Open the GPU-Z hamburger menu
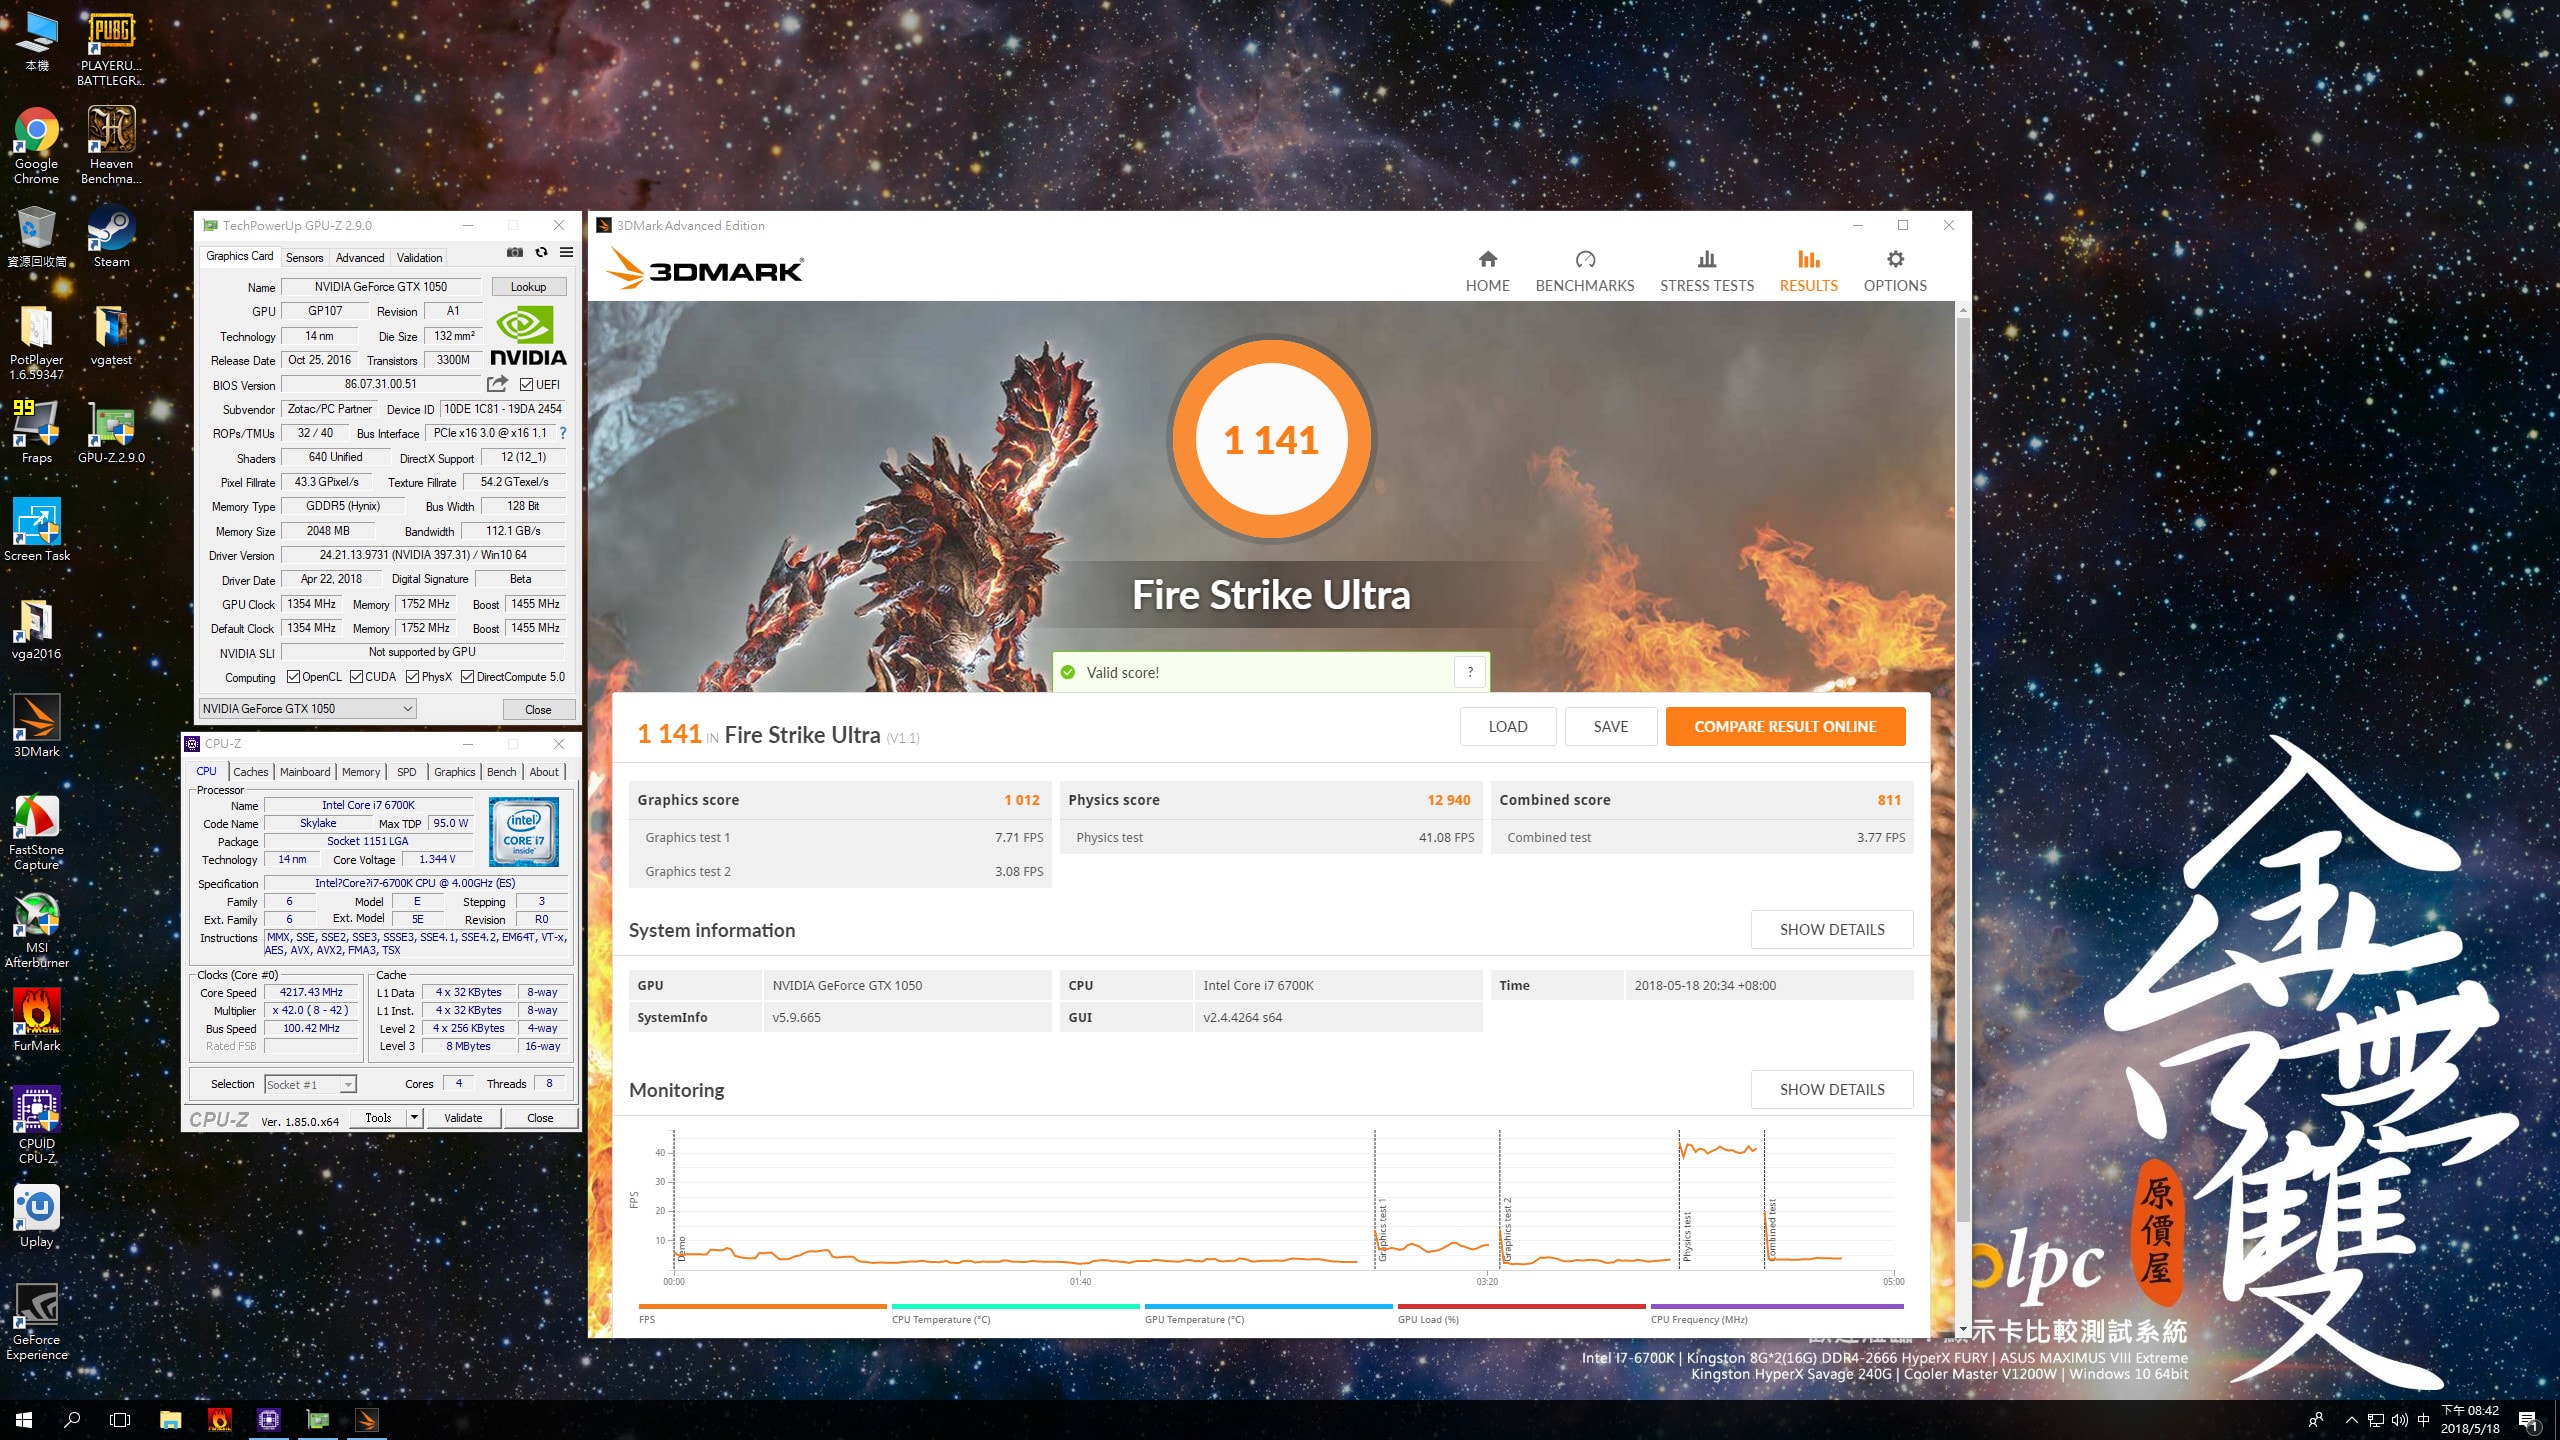The width and height of the screenshot is (2560, 1440). (566, 253)
